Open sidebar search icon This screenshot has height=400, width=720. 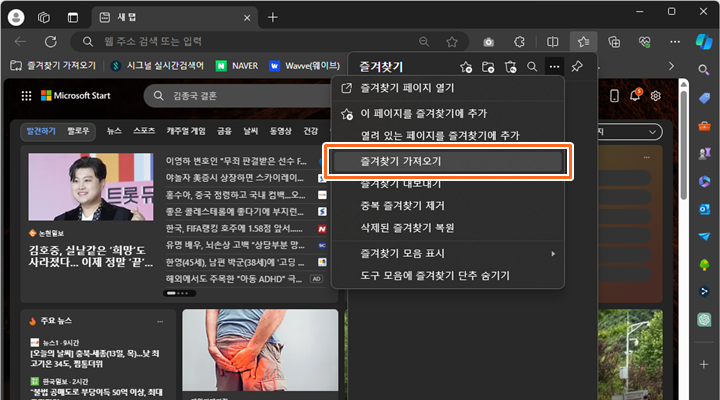[x=703, y=70]
